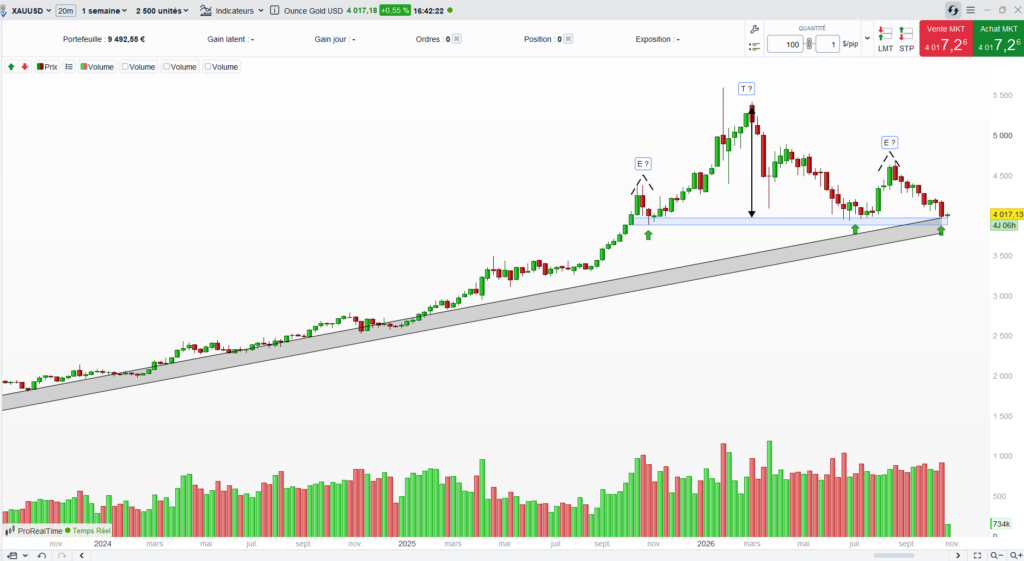Viewport: 1024px width, 561px height.
Task: Click the left 'E ?' annotation label
Action: 643,164
